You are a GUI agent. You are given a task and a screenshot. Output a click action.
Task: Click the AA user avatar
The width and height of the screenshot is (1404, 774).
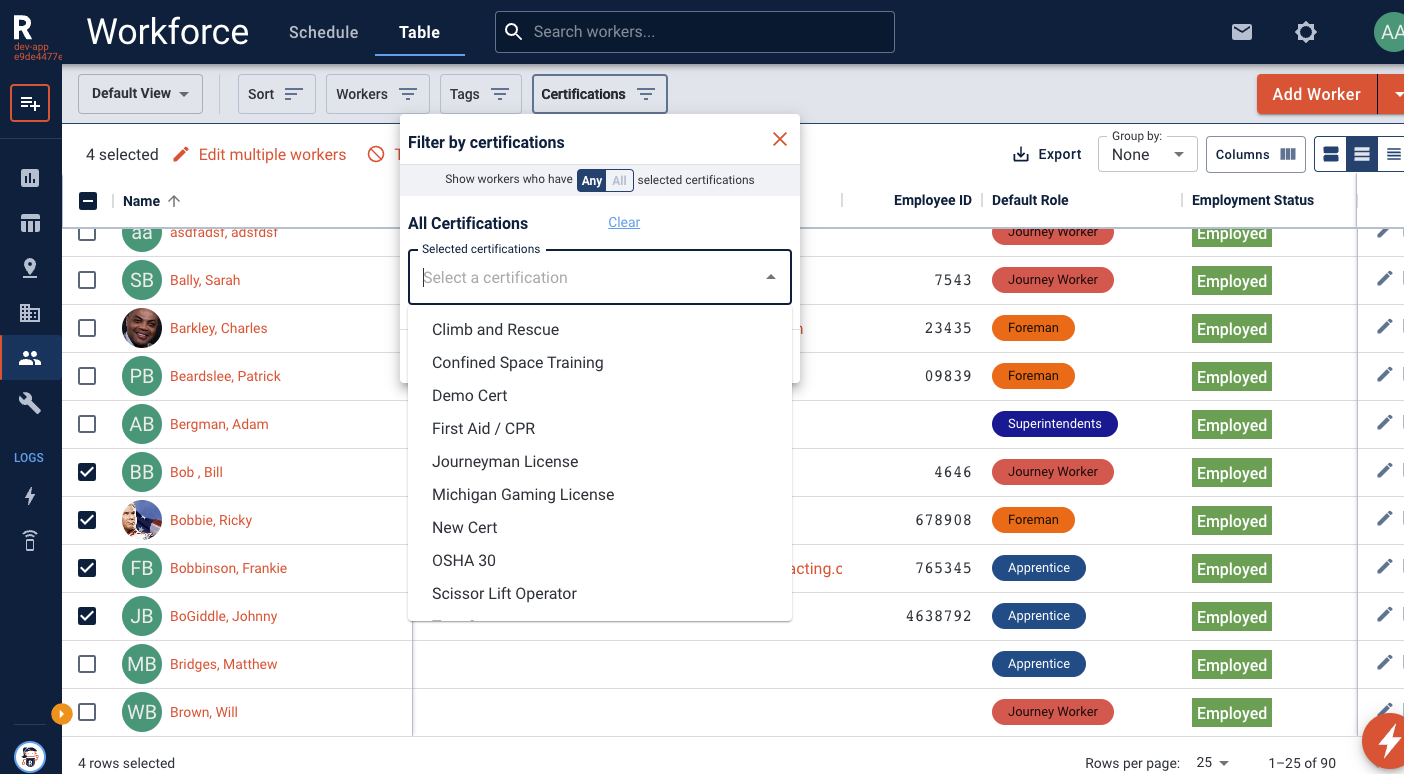pos(1389,32)
